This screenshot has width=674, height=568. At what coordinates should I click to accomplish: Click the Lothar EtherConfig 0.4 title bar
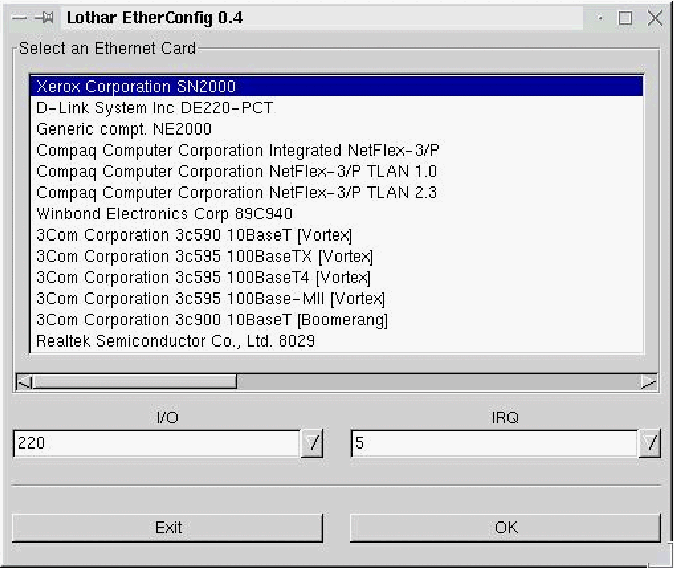322,18
